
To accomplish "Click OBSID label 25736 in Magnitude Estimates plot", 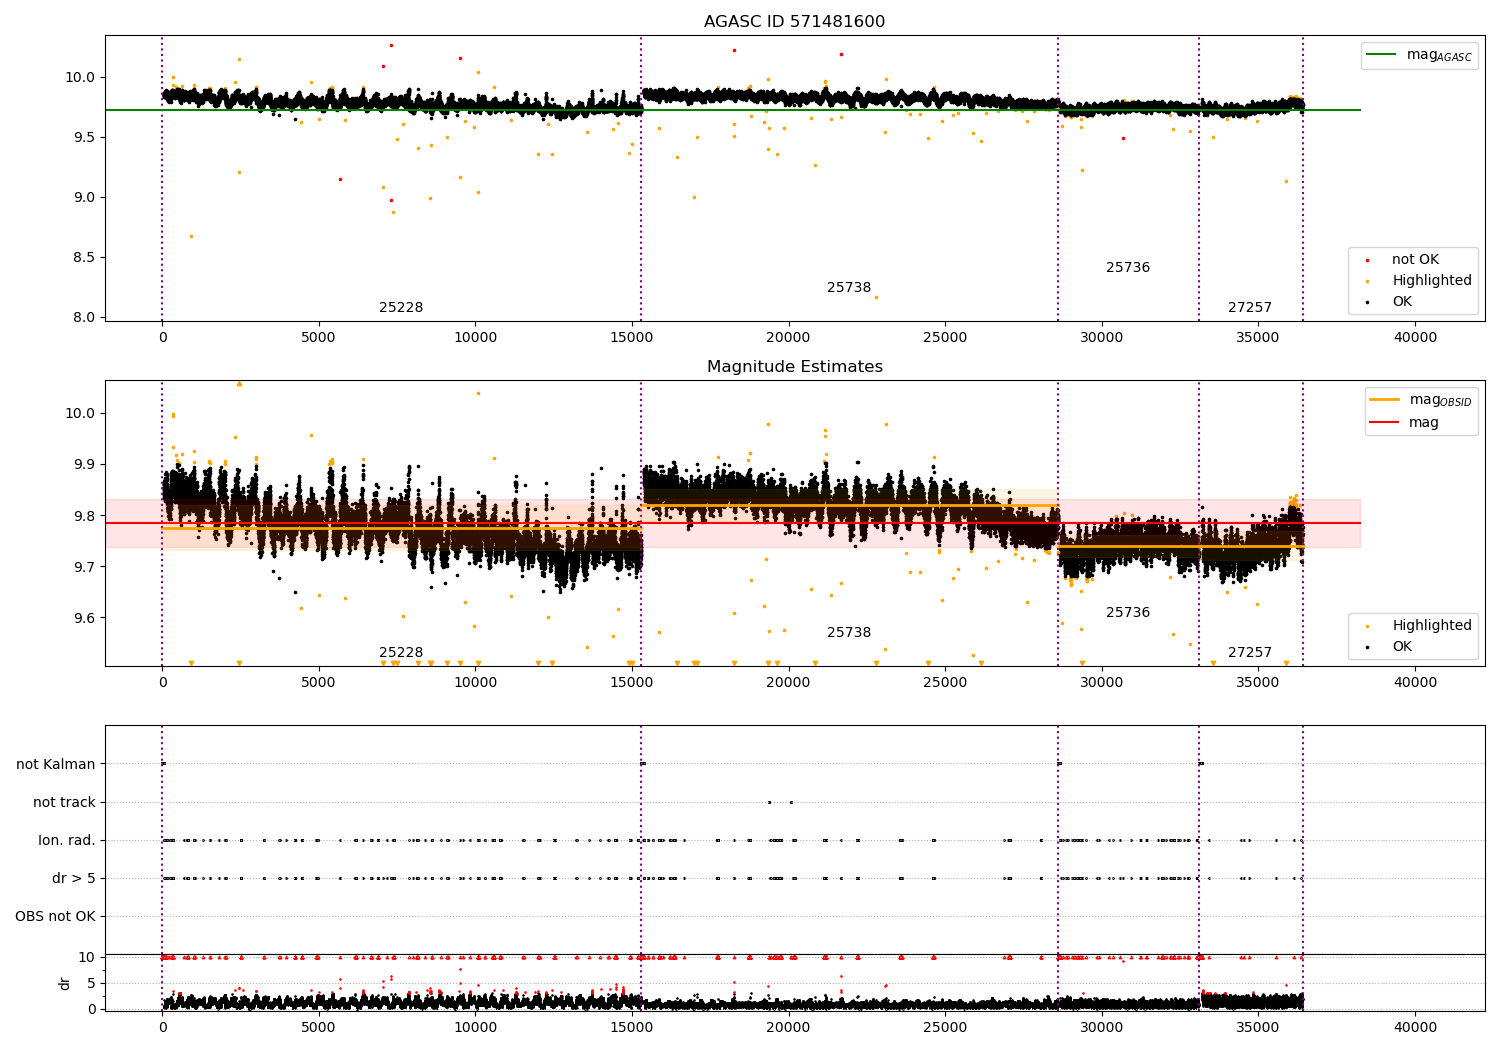I will coord(1128,613).
